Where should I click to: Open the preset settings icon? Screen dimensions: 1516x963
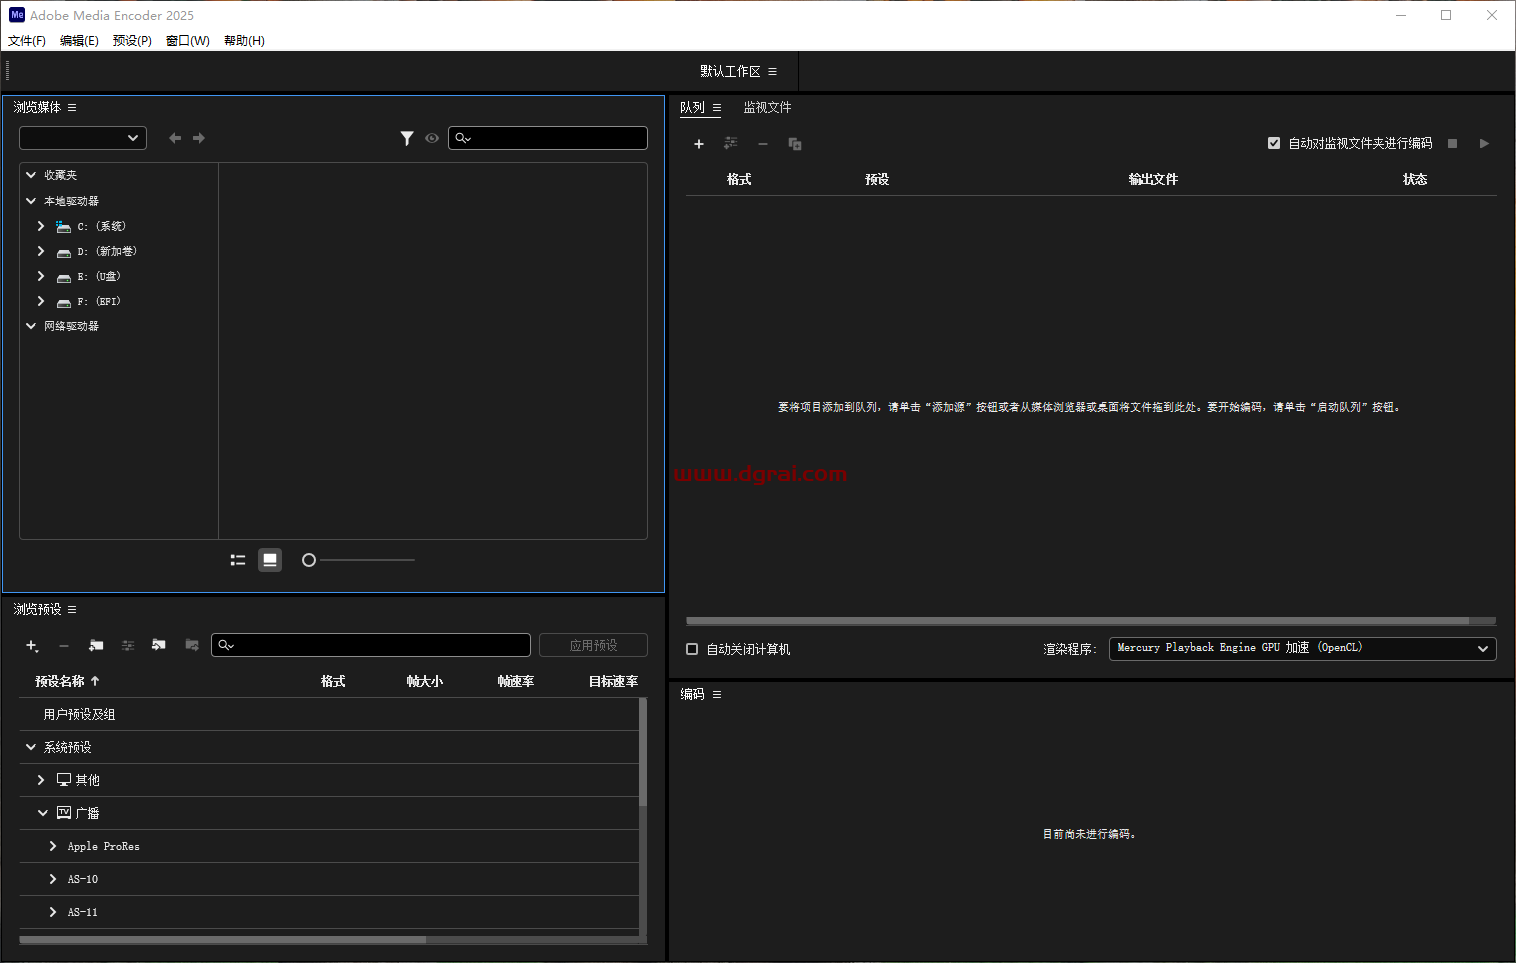point(128,646)
